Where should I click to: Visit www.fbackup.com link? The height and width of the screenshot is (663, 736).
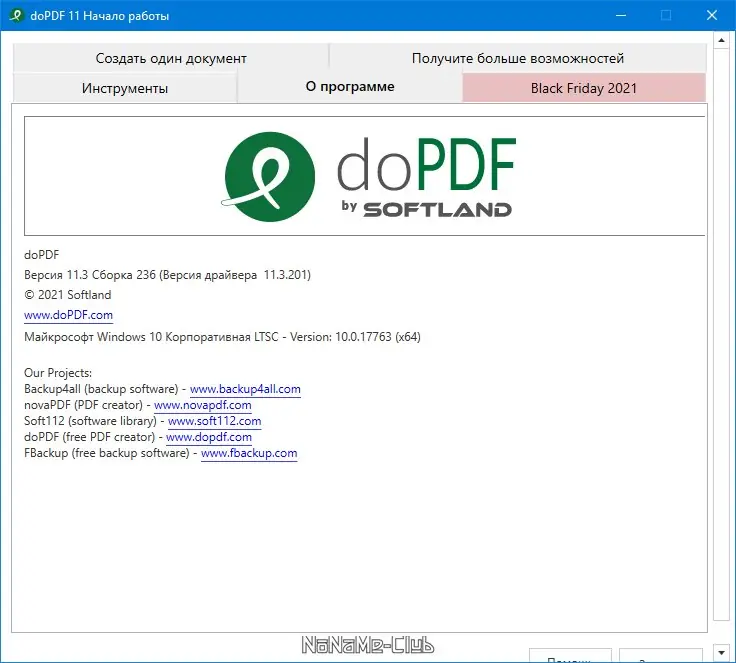coord(249,453)
